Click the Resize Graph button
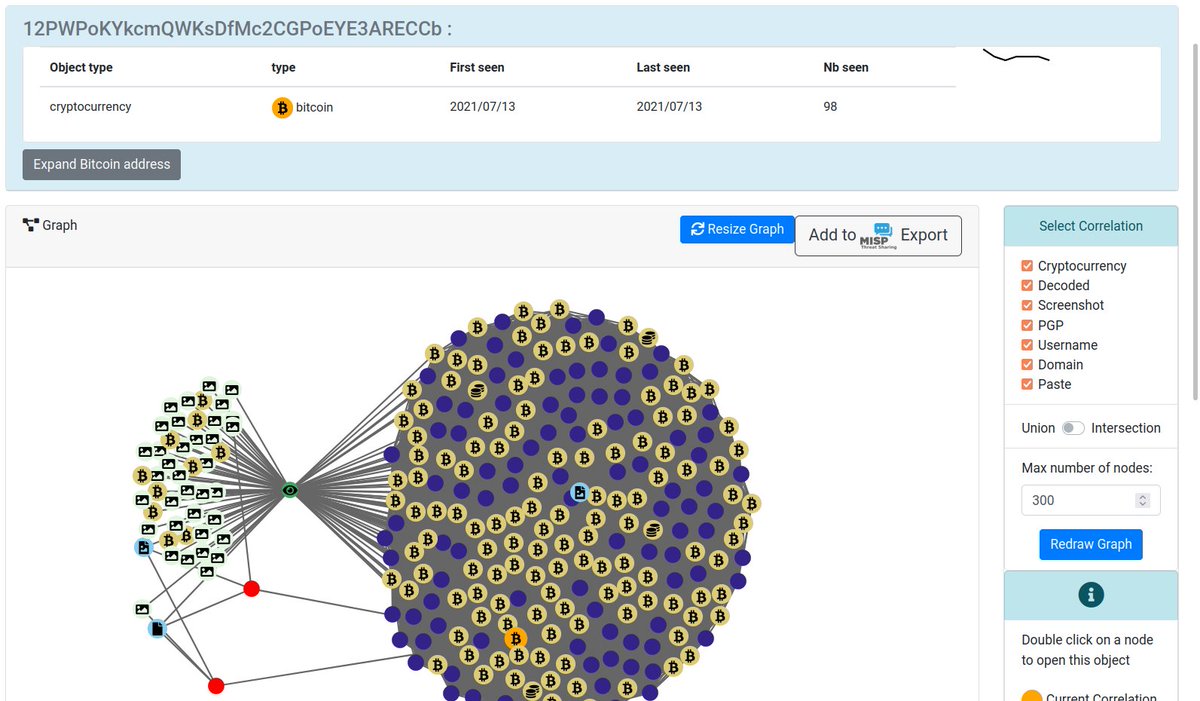 [738, 229]
